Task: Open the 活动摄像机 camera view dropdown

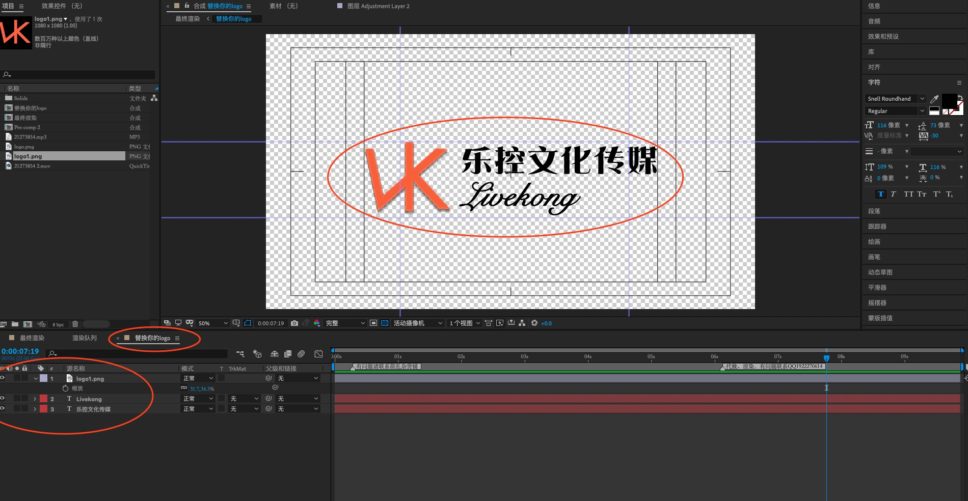Action: pos(417,323)
